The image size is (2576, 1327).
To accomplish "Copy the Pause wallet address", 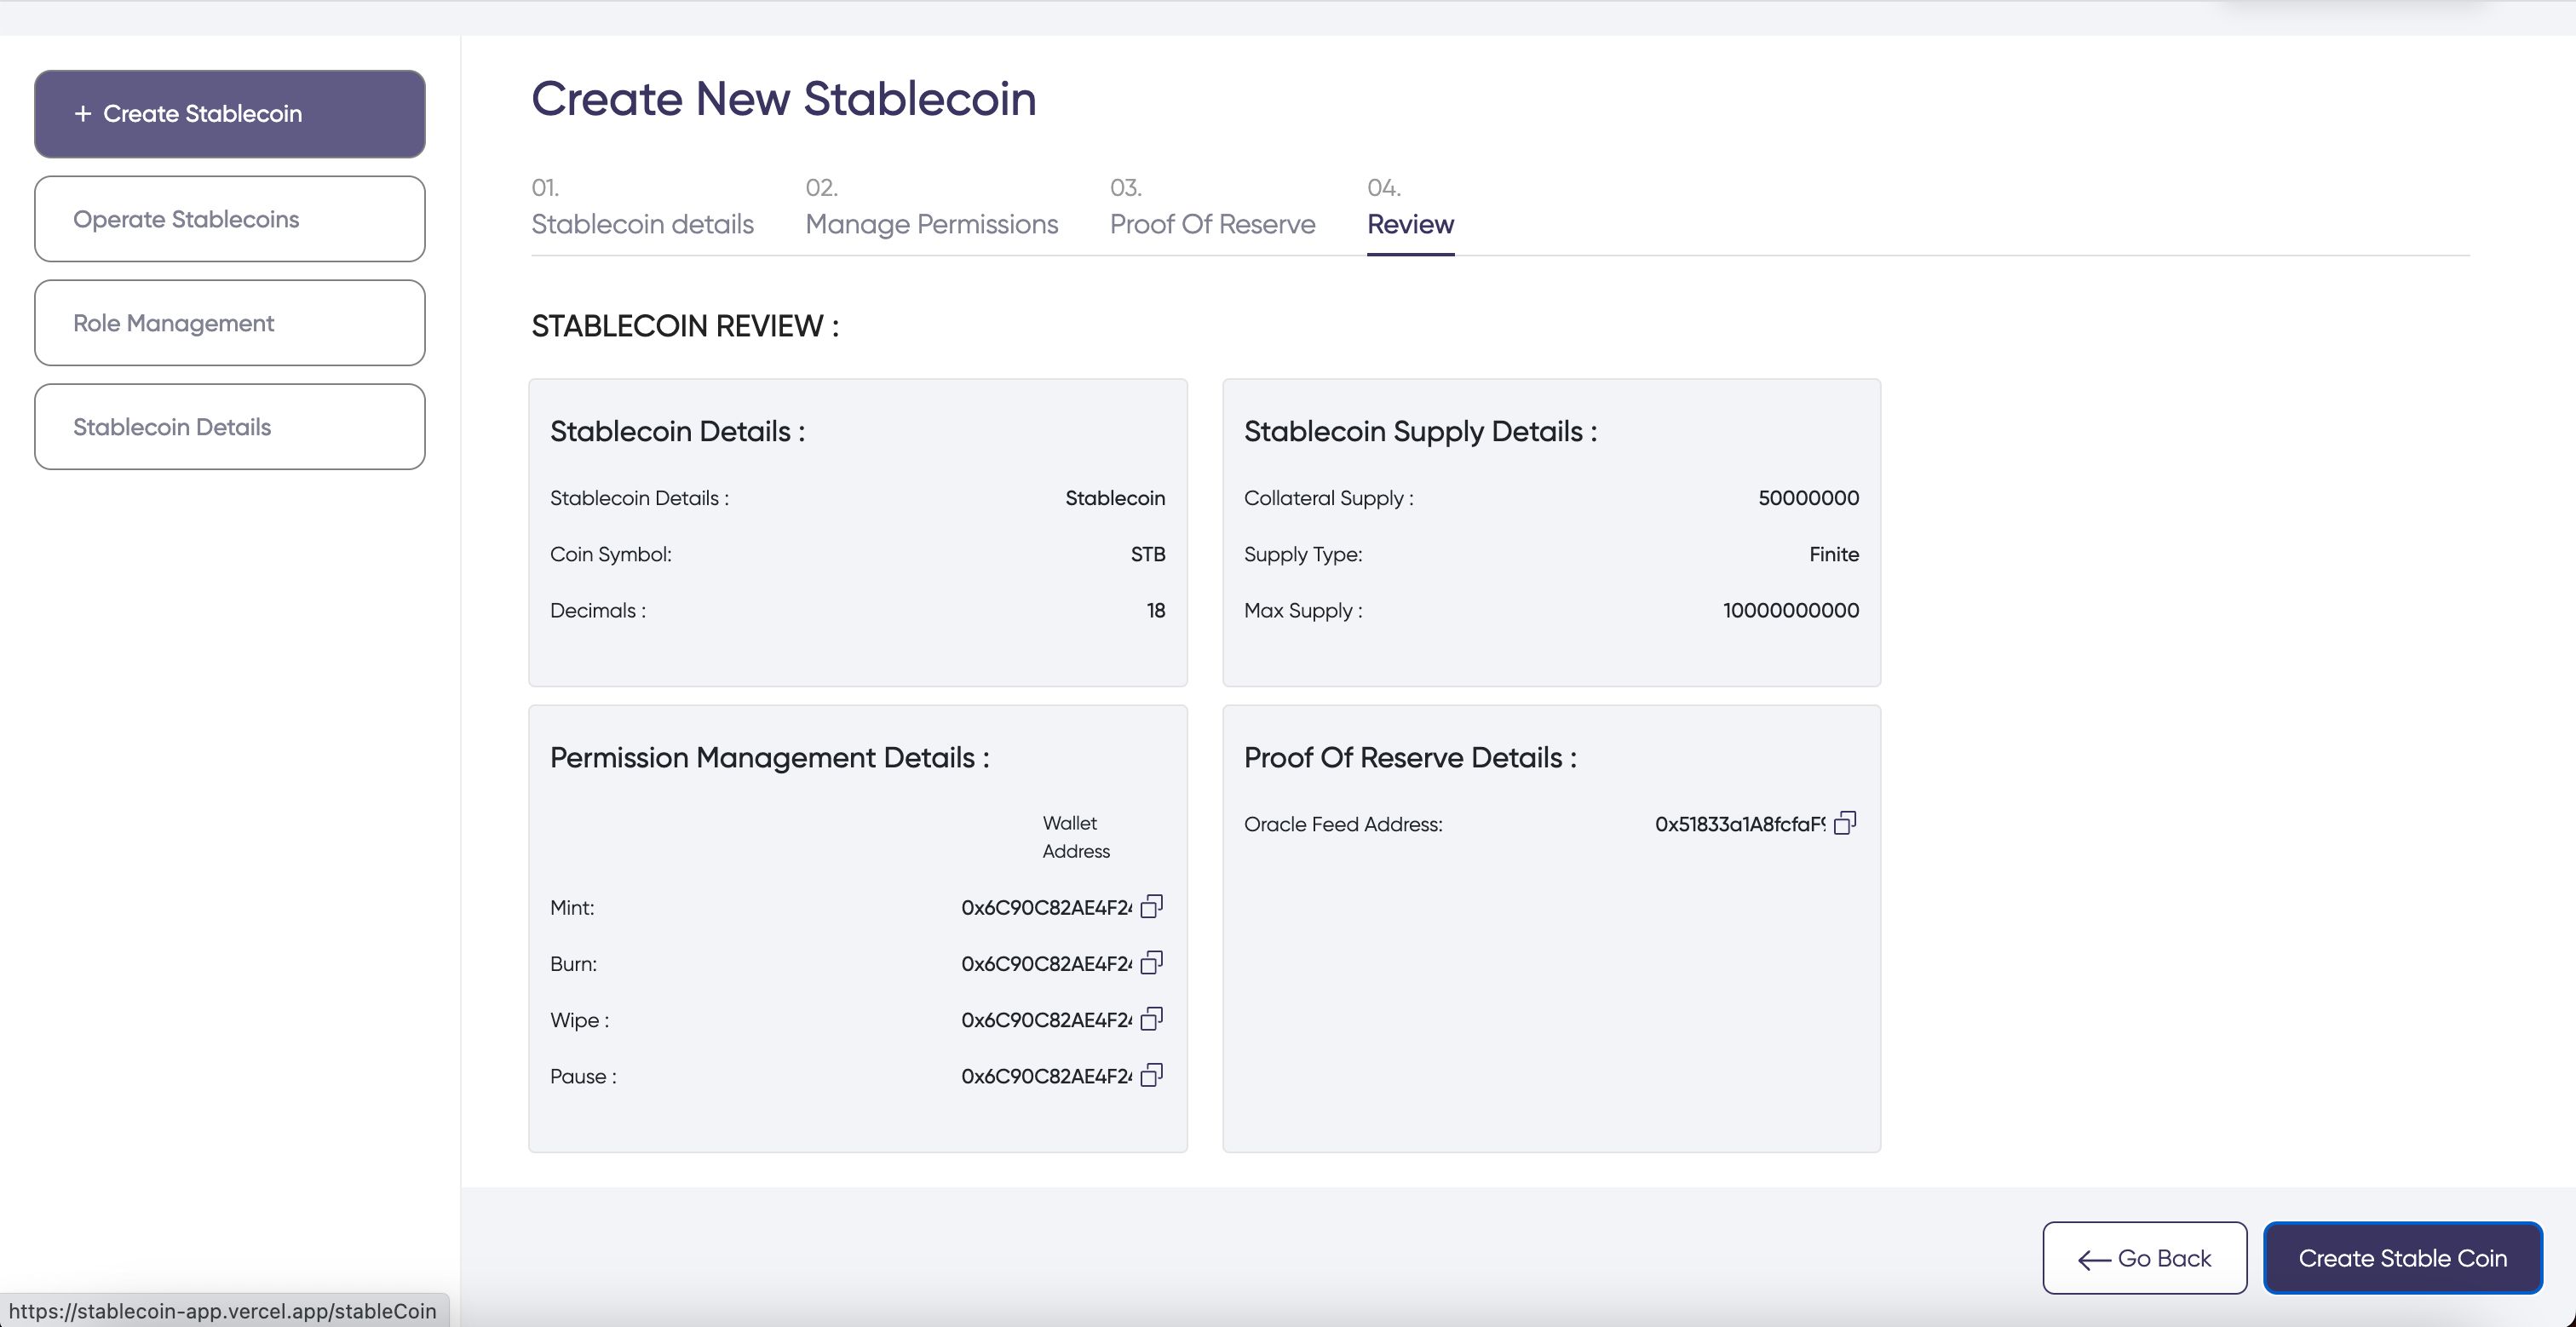I will pos(1152,1074).
